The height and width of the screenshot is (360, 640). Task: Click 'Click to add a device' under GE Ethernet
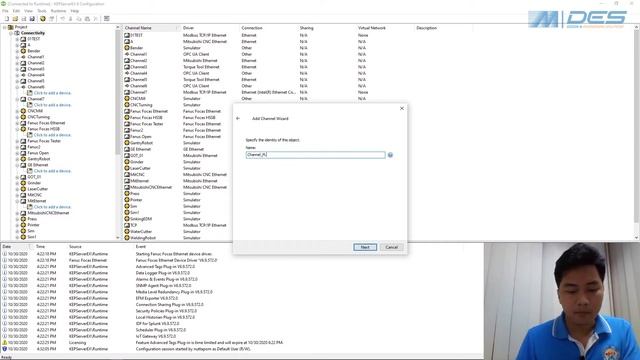53,171
